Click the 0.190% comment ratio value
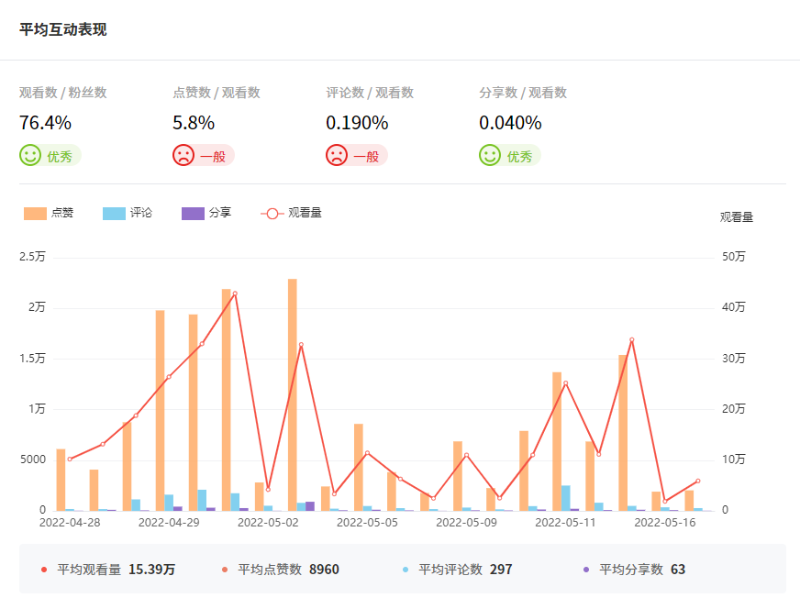Screen dimensions: 800x609 [x=357, y=123]
